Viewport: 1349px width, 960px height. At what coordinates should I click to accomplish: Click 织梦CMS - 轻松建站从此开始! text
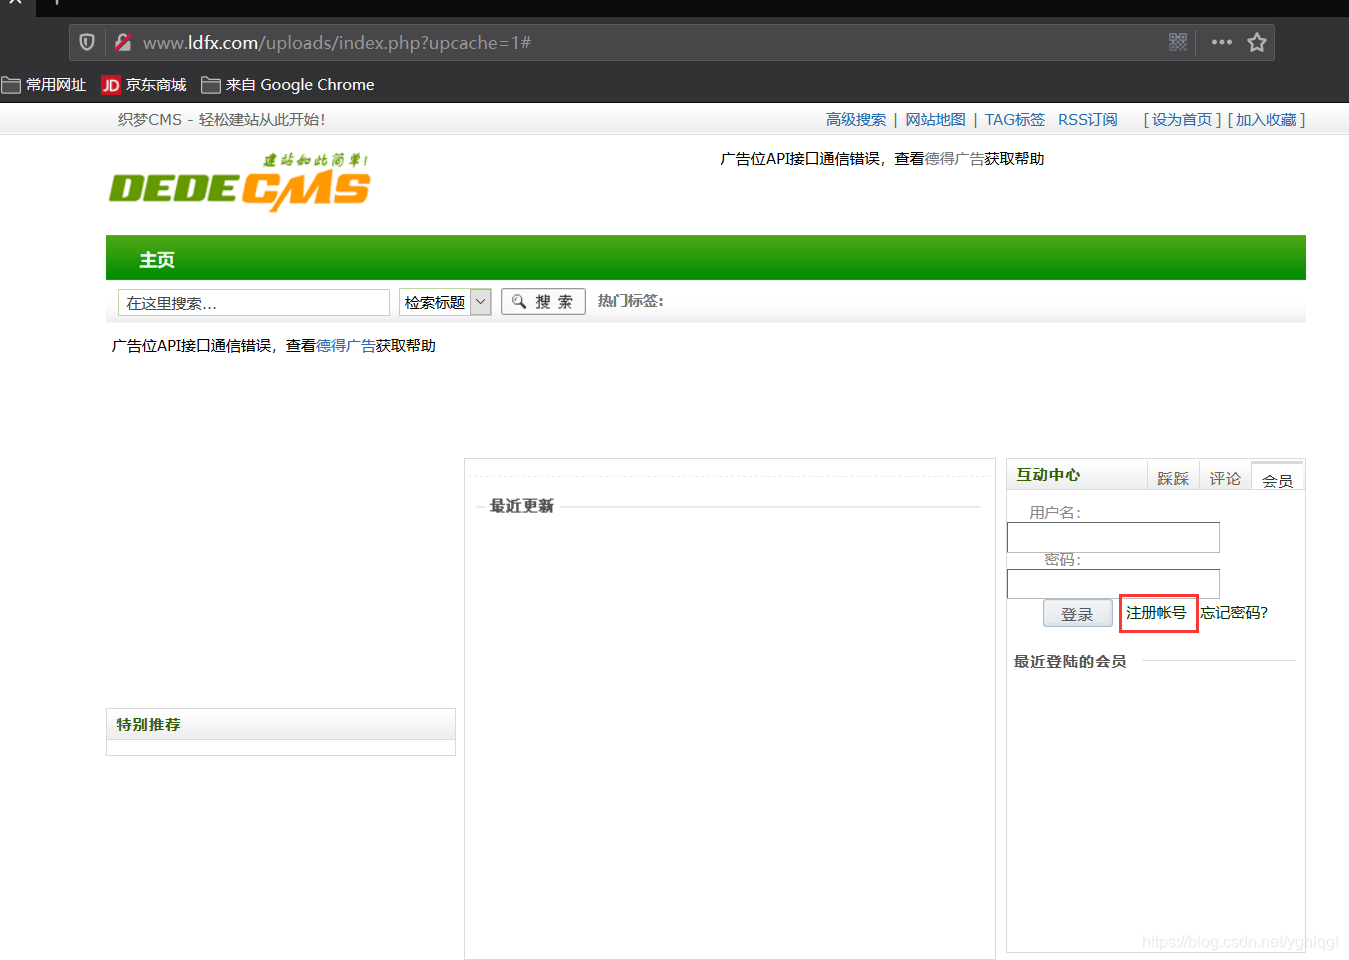tap(221, 119)
